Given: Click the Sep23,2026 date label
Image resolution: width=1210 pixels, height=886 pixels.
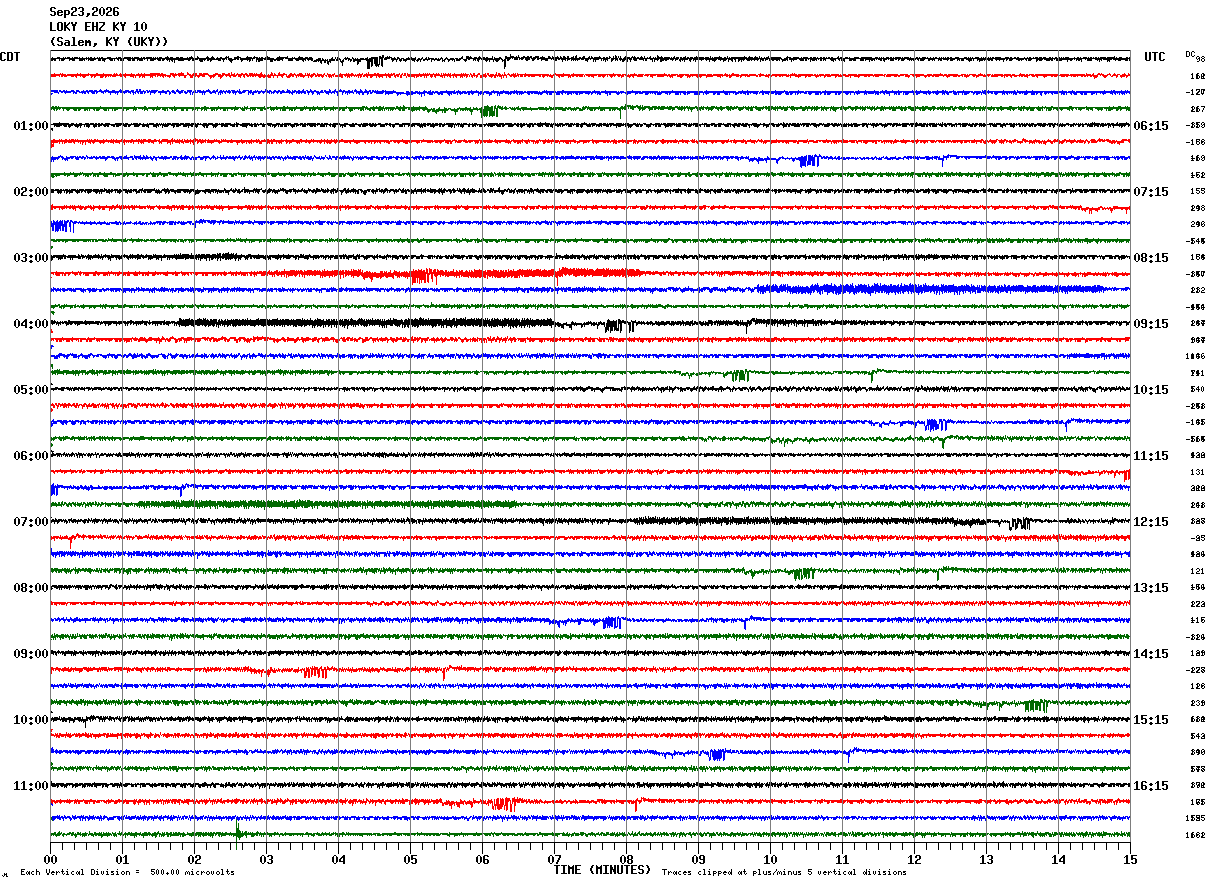Looking at the screenshot, I should [84, 12].
